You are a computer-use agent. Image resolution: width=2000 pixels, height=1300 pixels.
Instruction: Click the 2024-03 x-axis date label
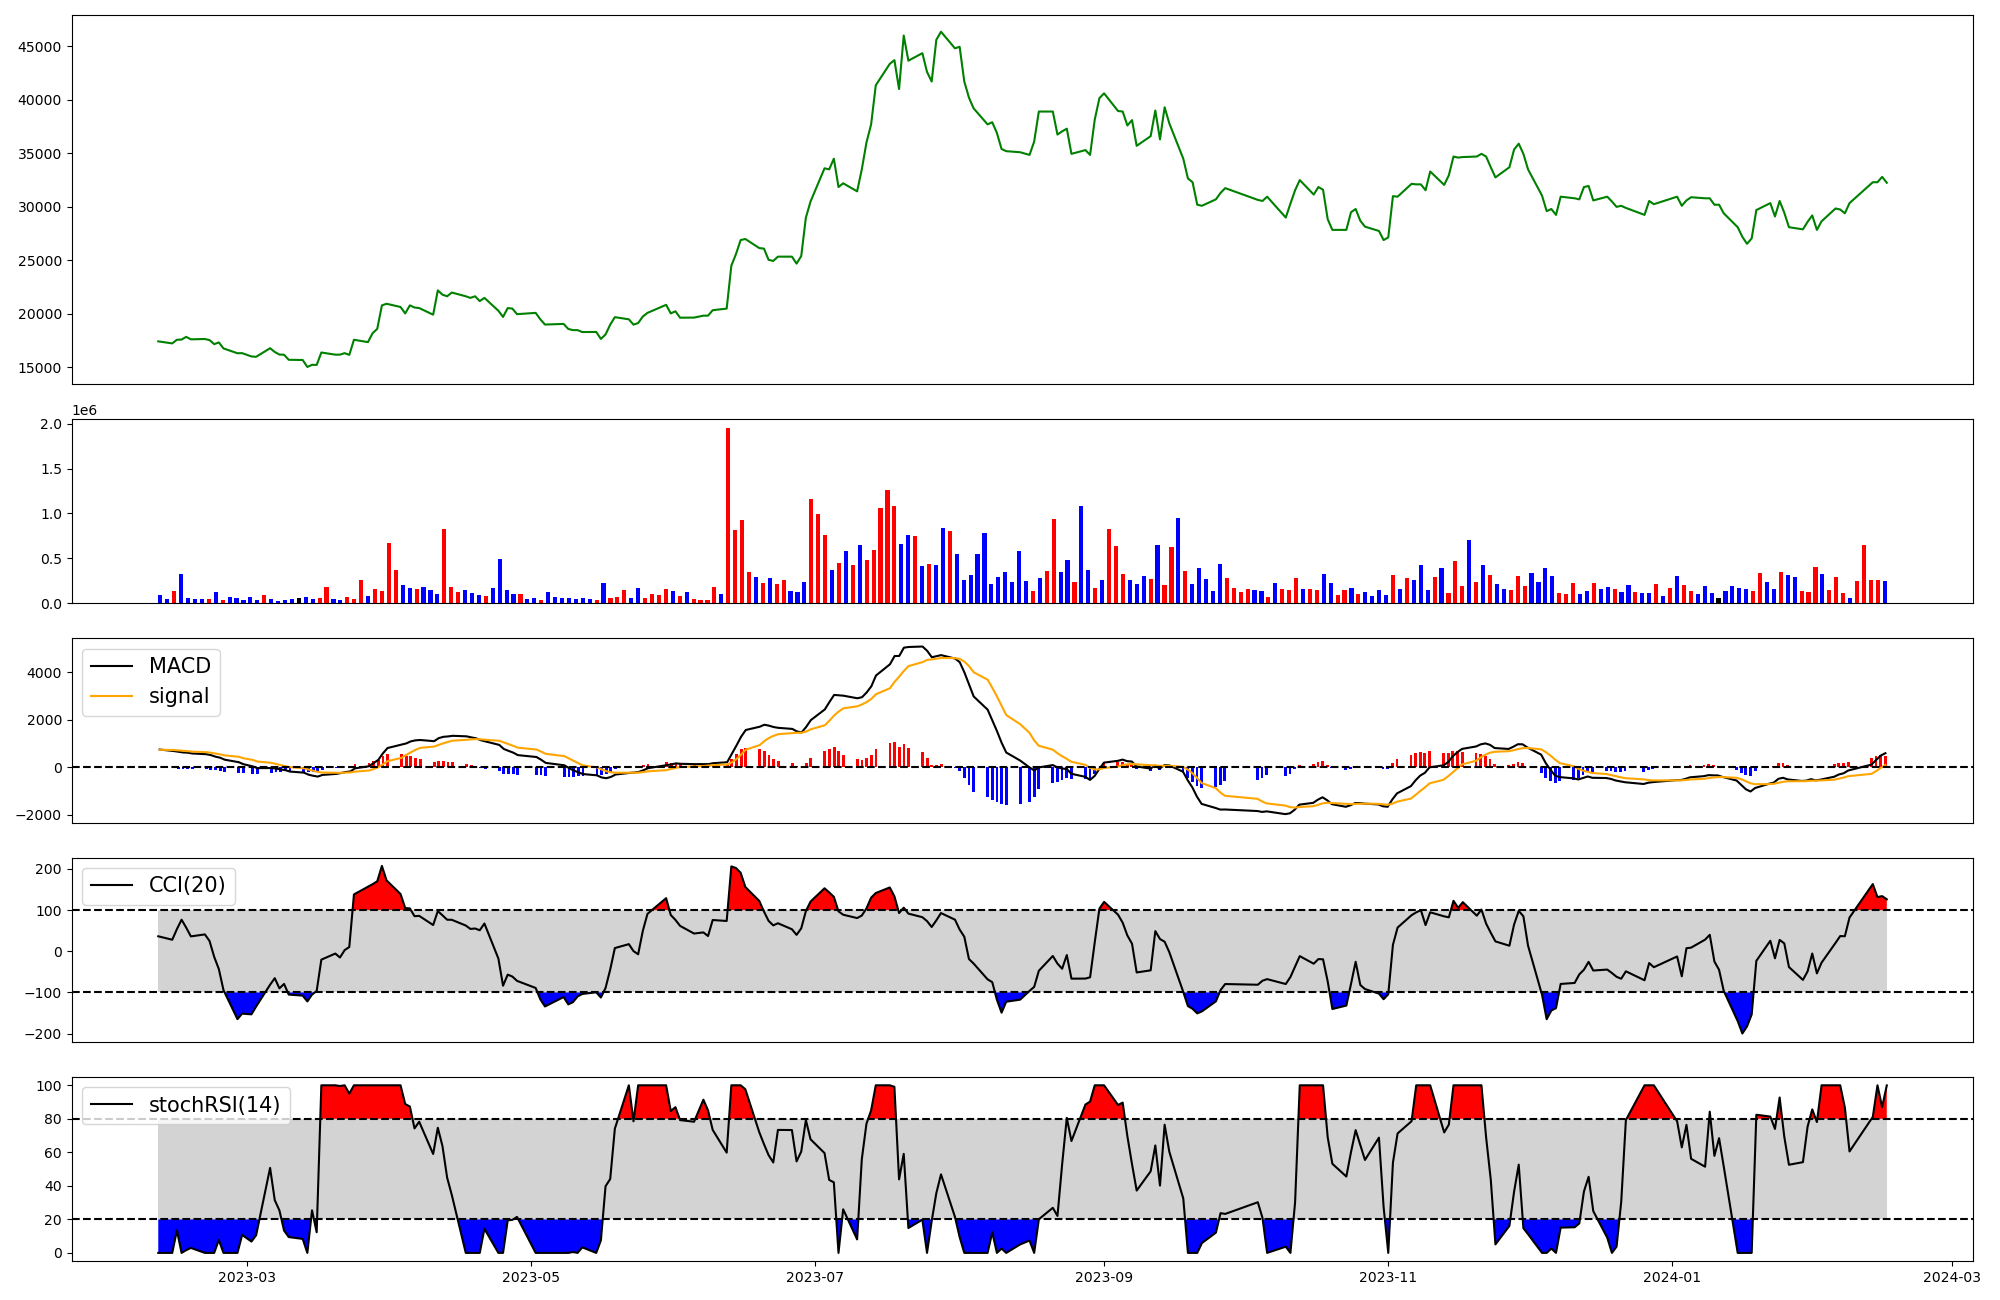click(1952, 1277)
